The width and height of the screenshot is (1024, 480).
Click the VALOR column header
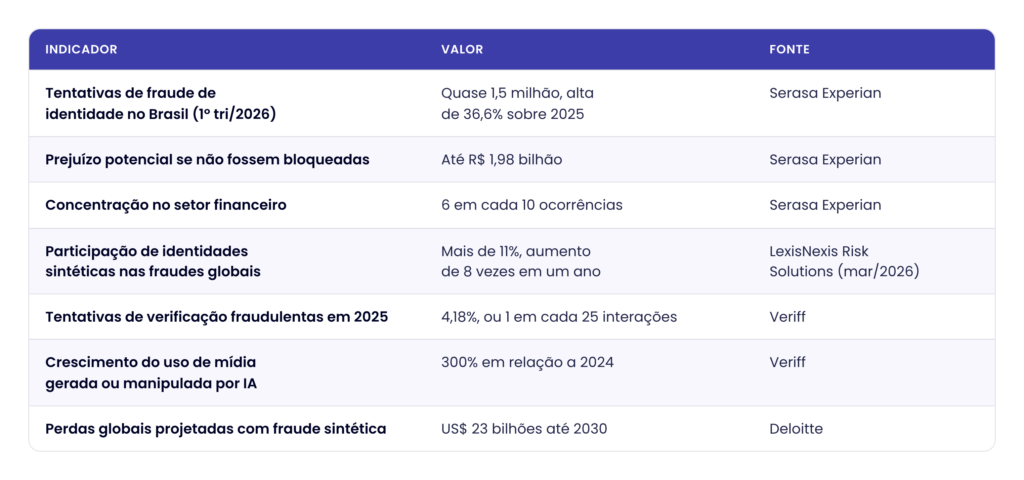point(462,50)
